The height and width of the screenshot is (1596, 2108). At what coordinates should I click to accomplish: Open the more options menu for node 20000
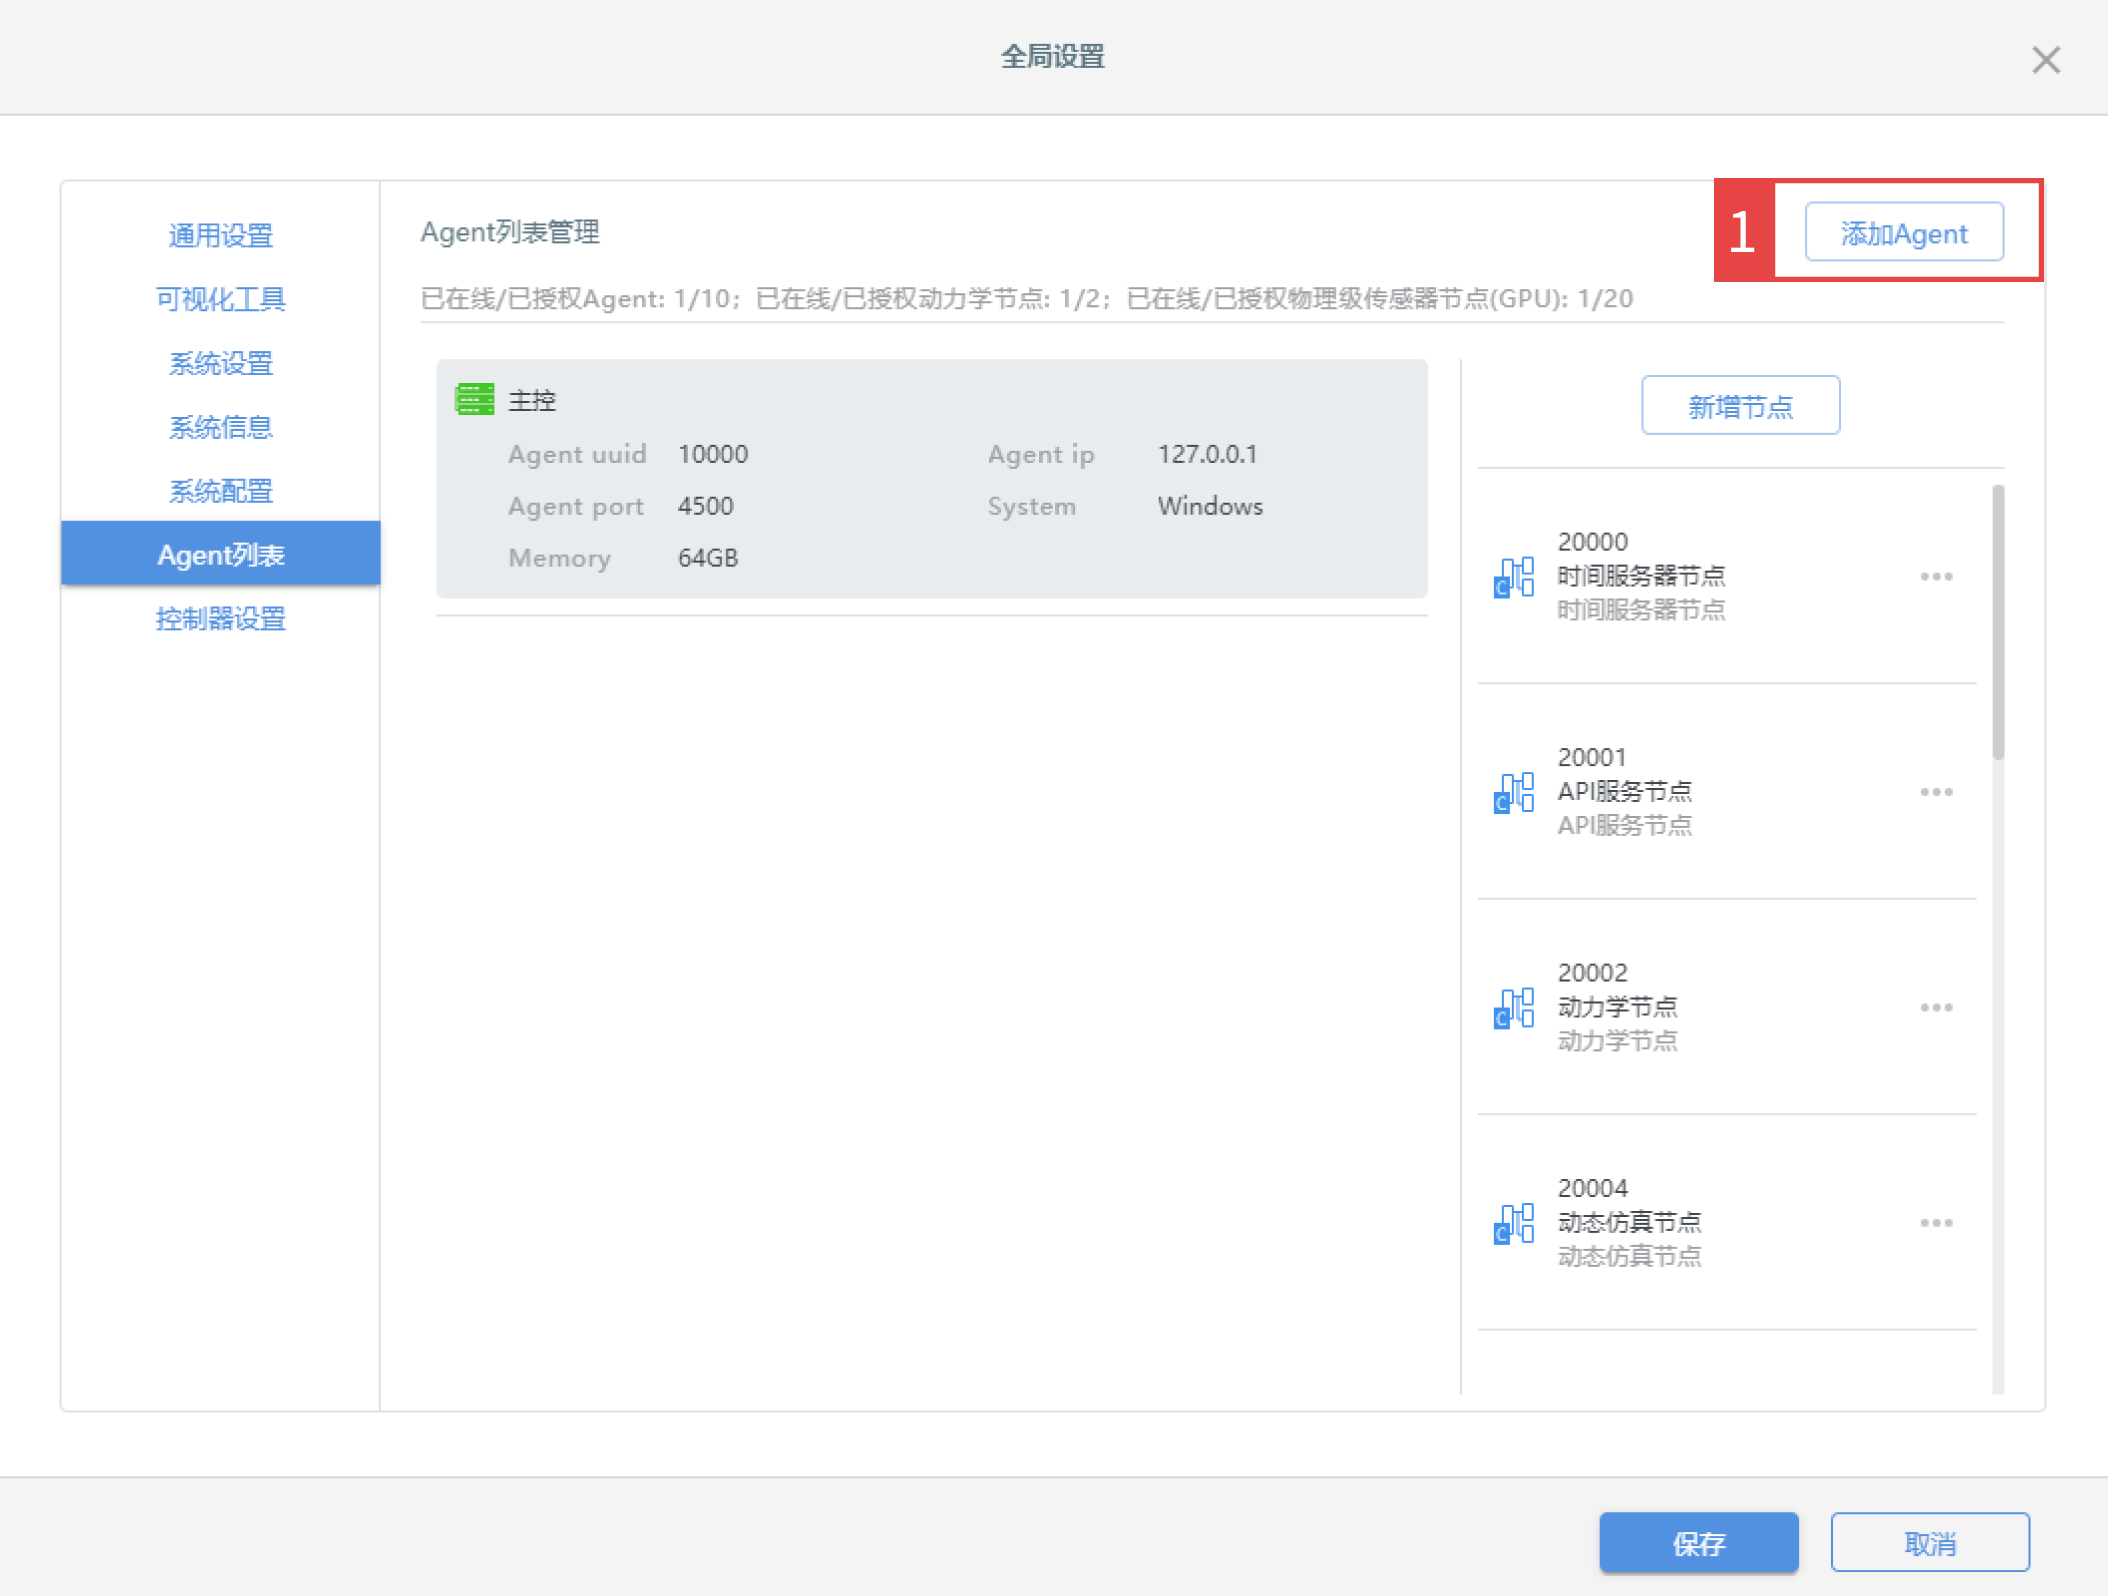click(x=1936, y=577)
